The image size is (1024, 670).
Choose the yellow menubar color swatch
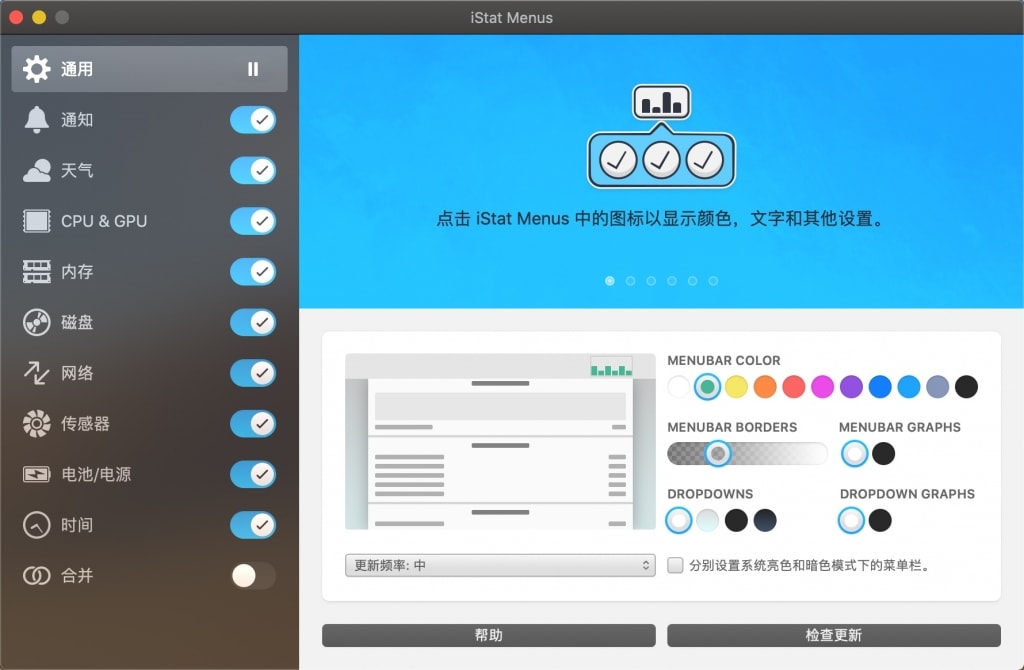click(x=736, y=387)
